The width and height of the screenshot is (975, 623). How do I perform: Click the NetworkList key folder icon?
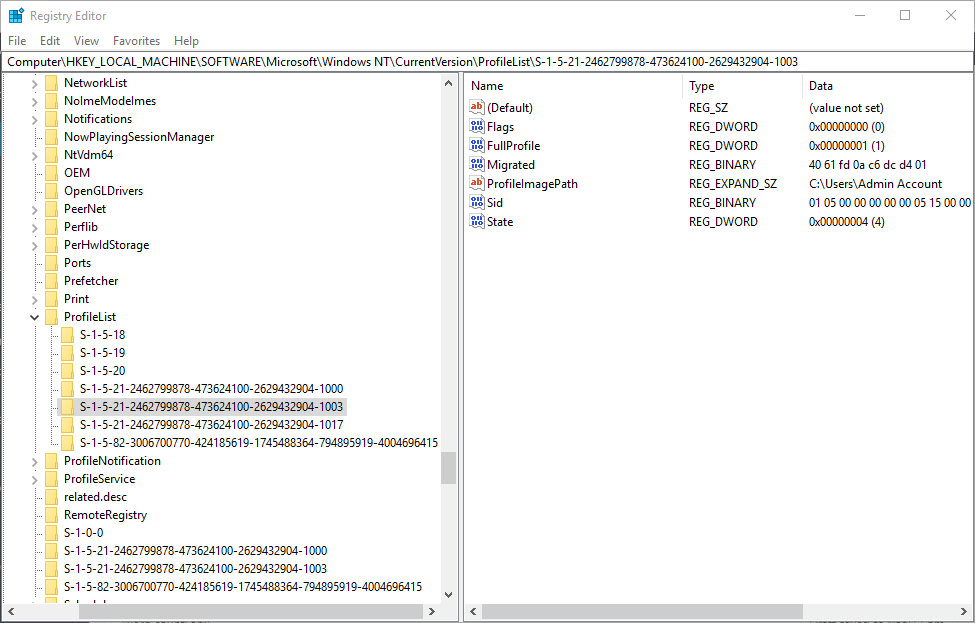click(x=52, y=83)
